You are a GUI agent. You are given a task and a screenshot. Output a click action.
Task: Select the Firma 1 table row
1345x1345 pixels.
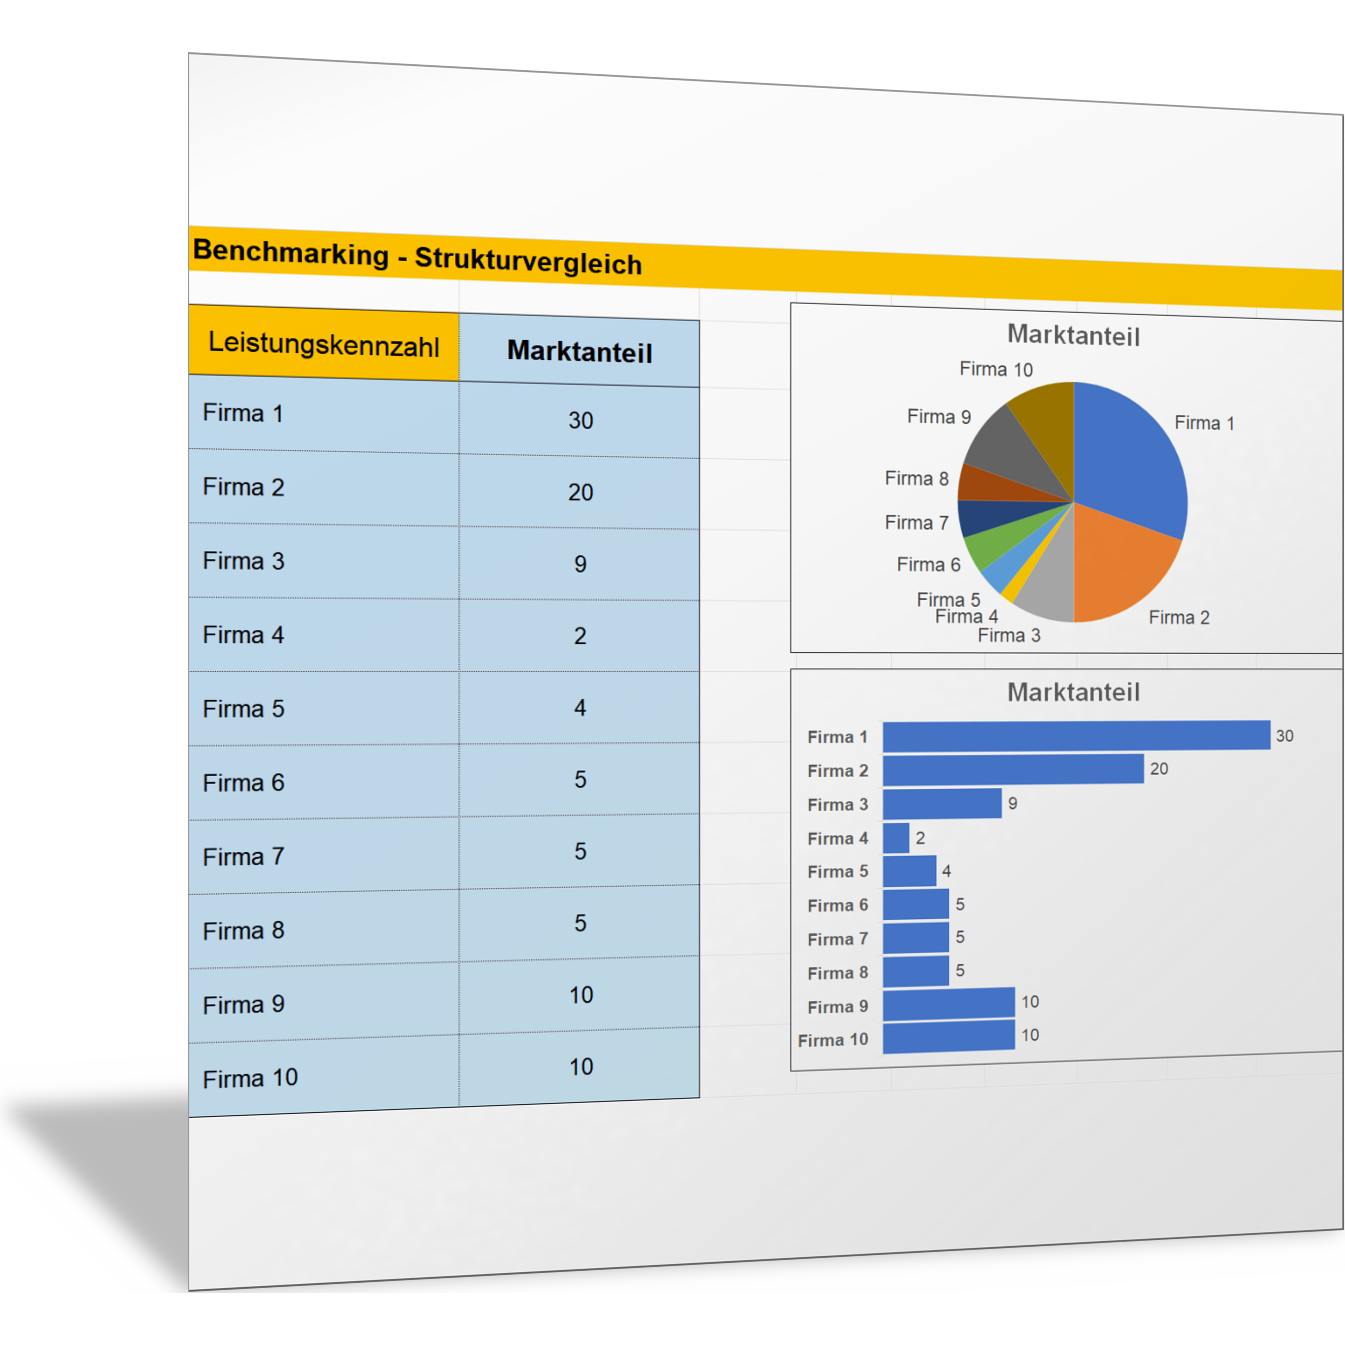pyautogui.click(x=243, y=413)
